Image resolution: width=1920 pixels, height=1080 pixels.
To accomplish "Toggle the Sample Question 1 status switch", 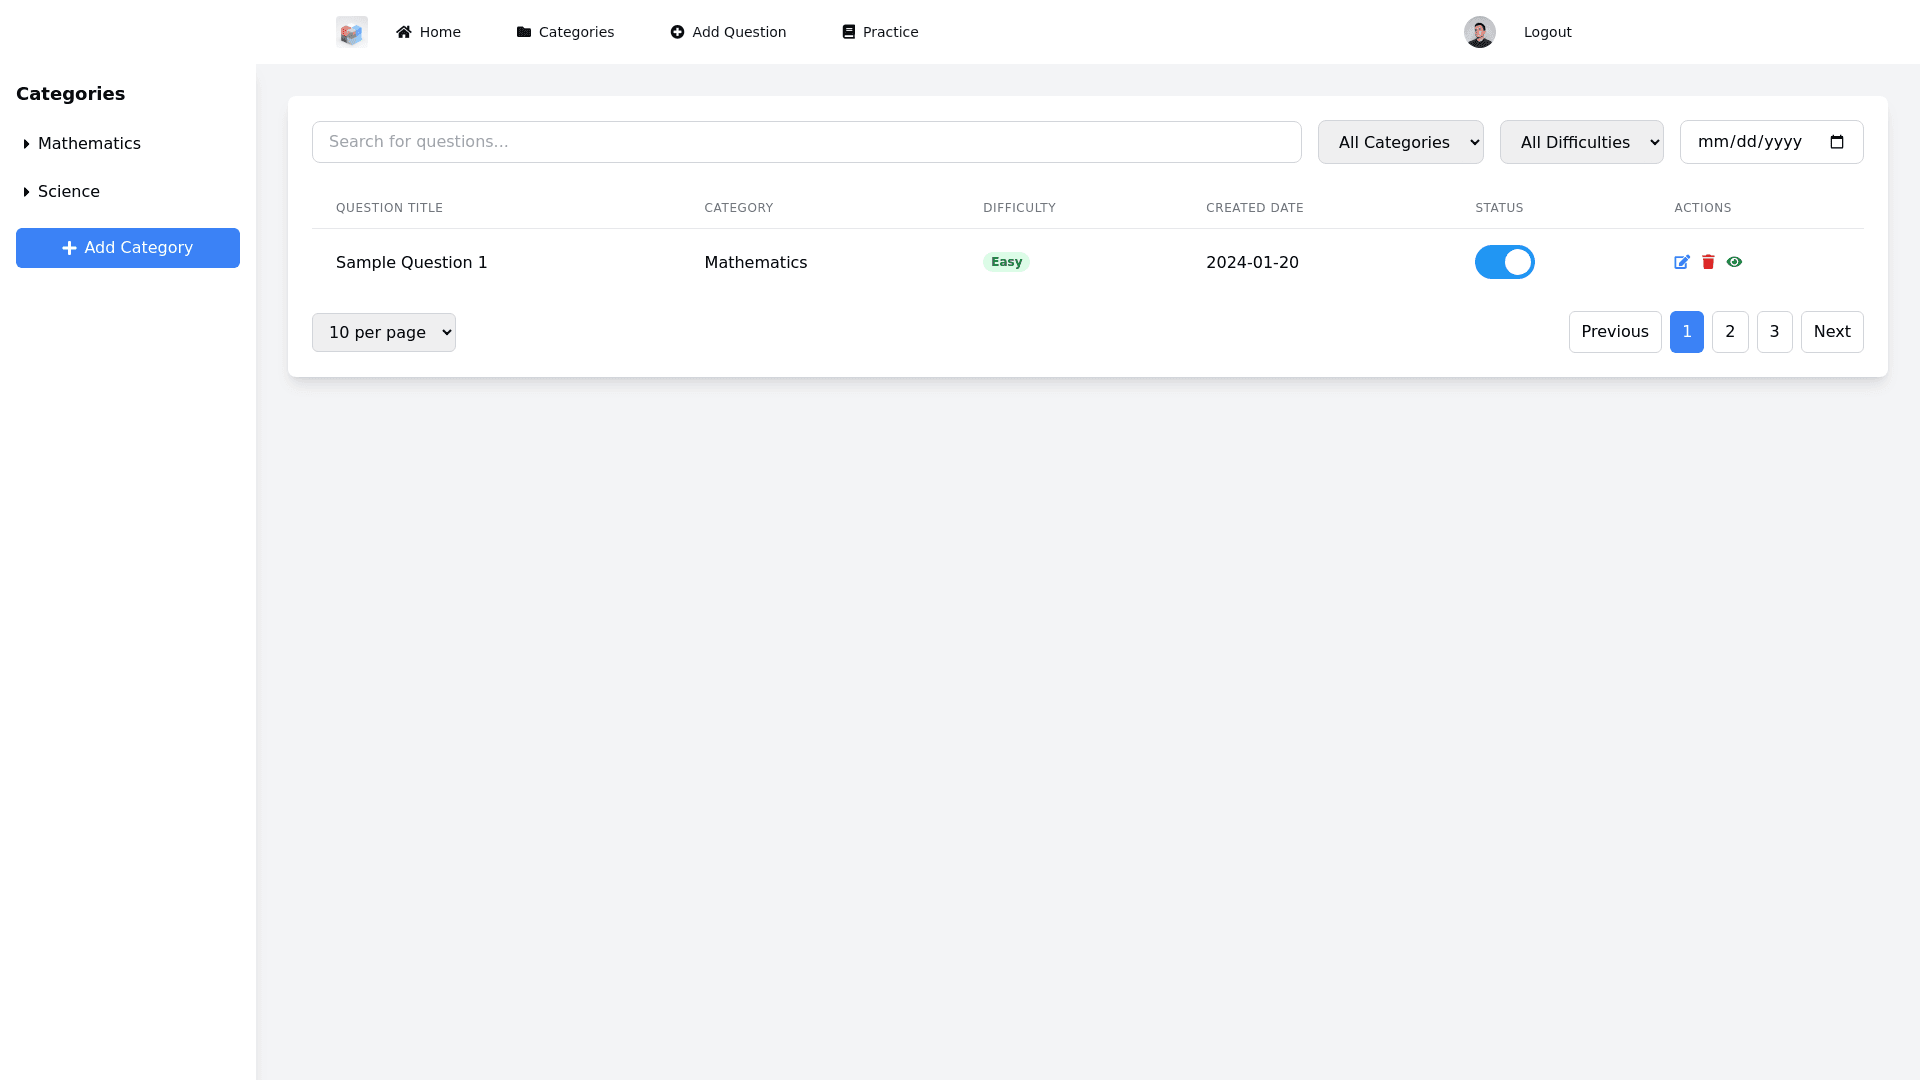I will coord(1504,262).
